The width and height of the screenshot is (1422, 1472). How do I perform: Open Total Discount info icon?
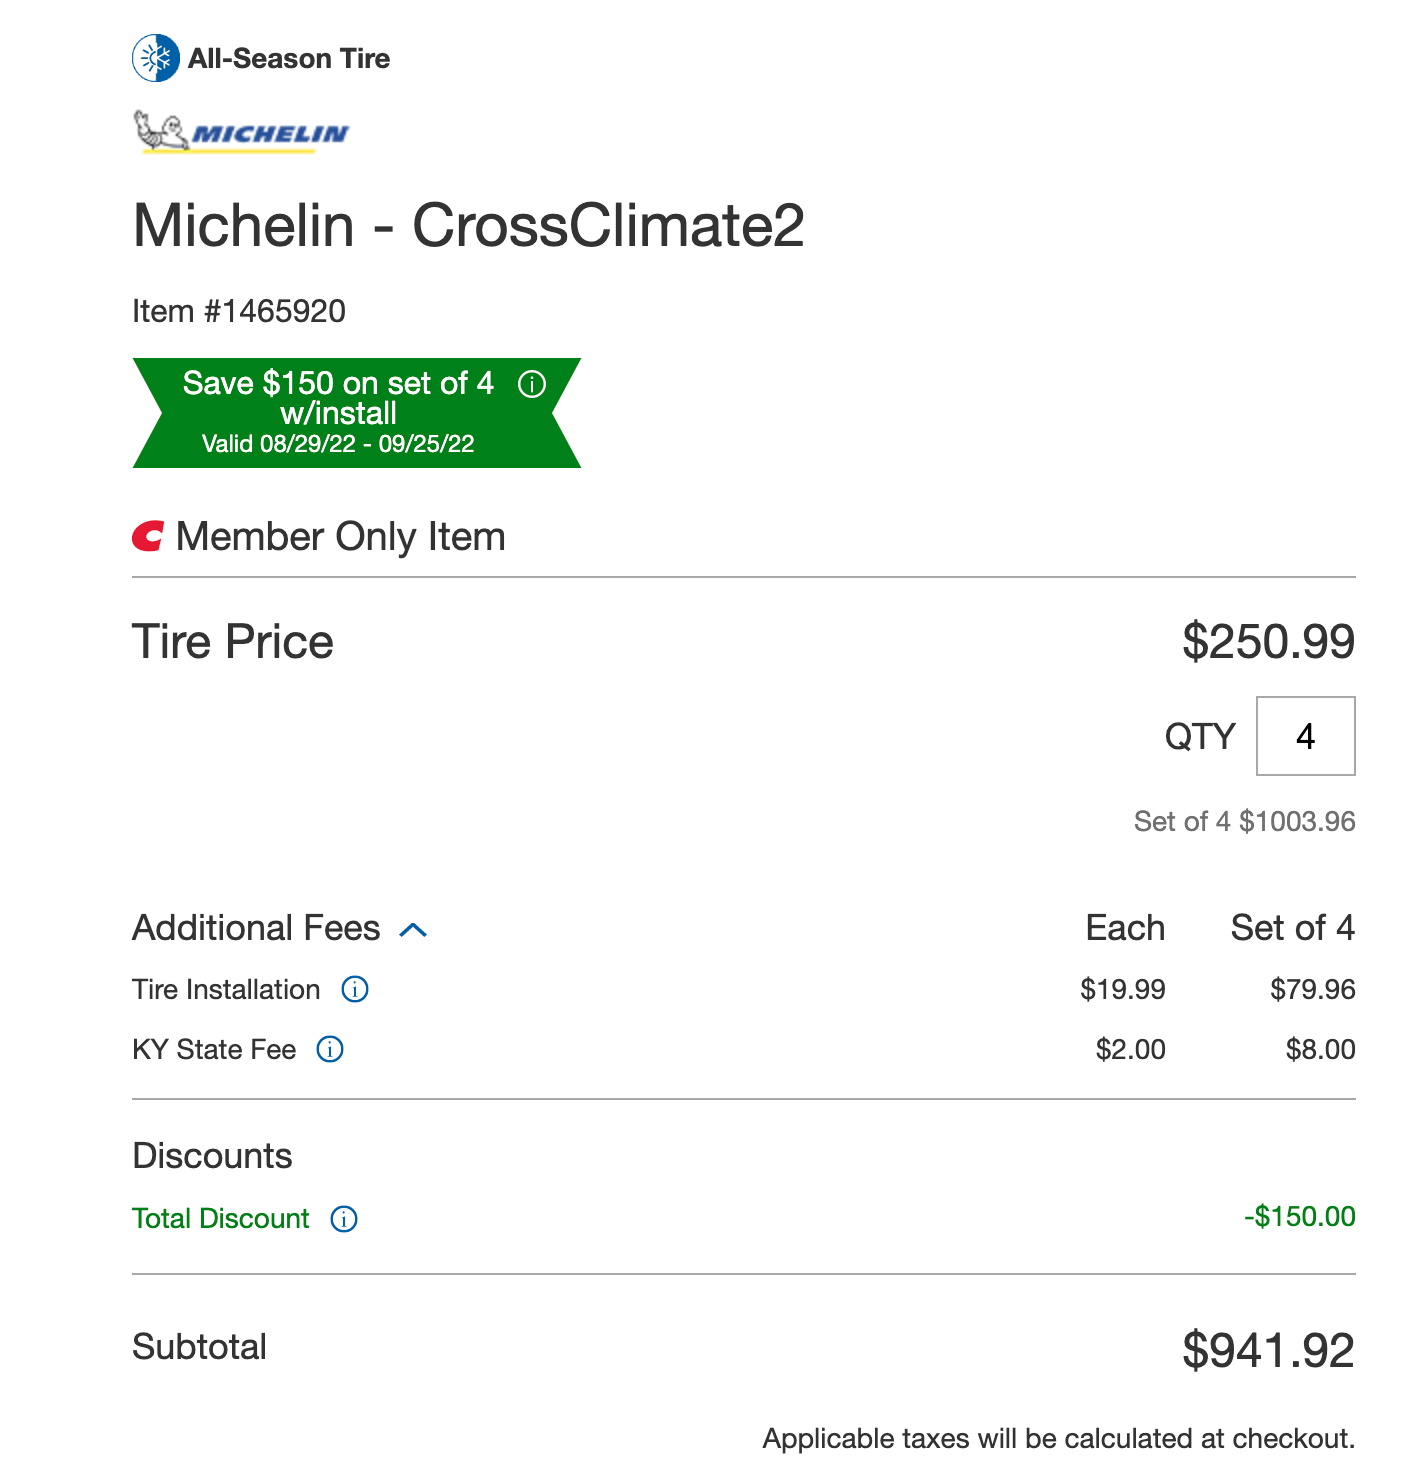click(x=344, y=1219)
